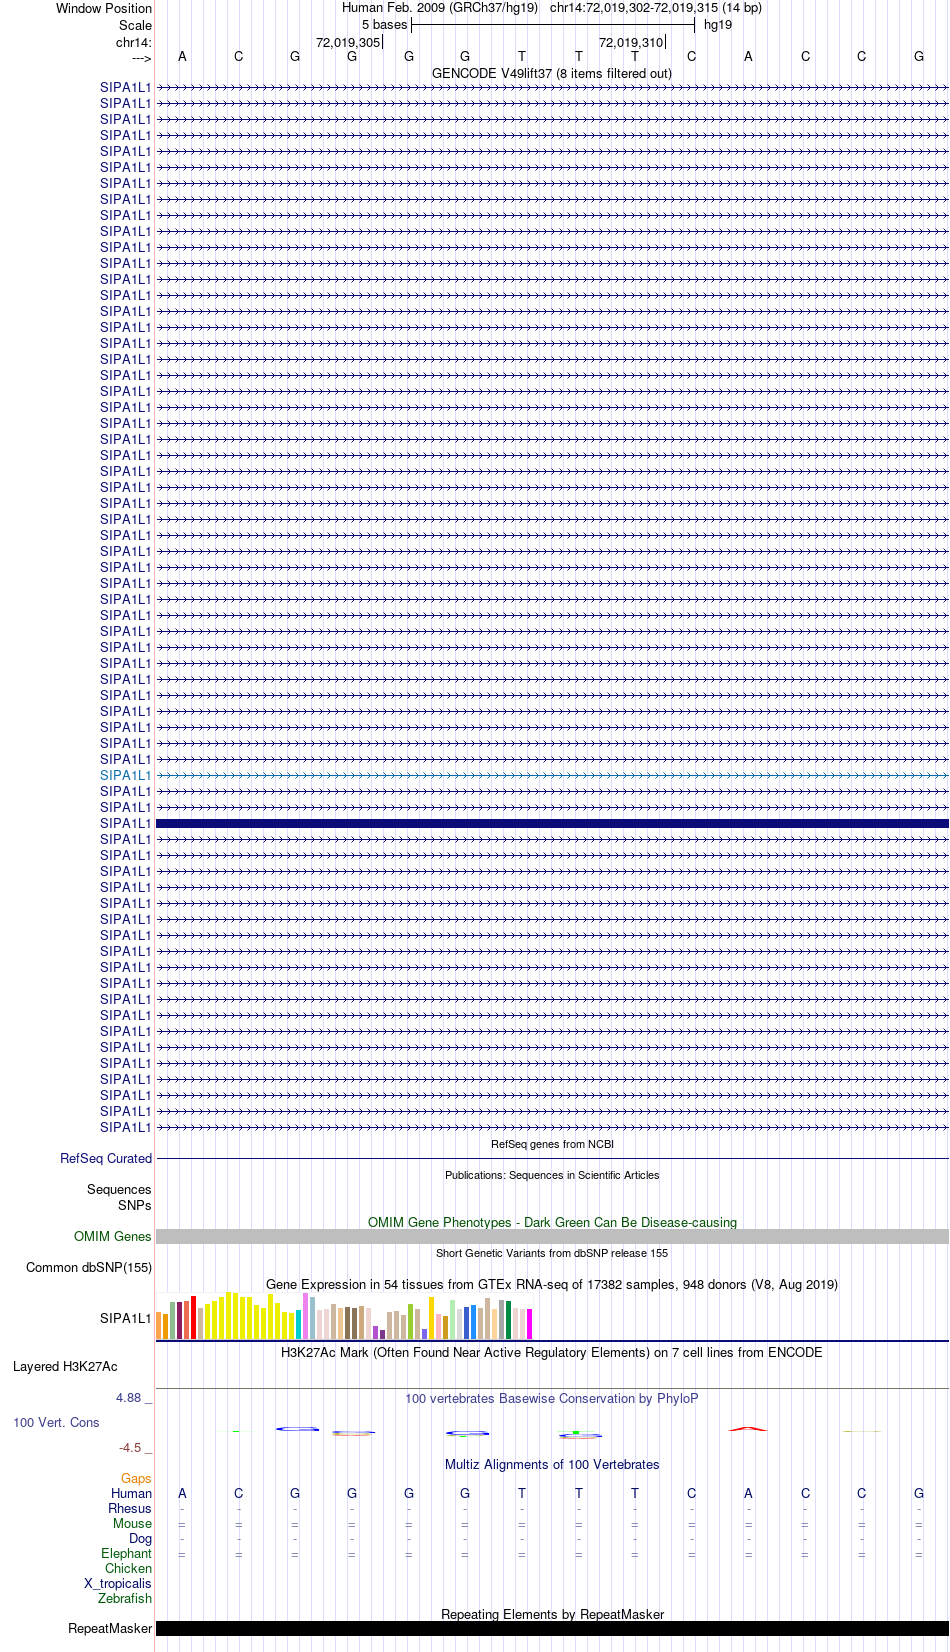Open the GENCODE V49lift37 track title
The width and height of the screenshot is (950, 1652).
point(552,73)
